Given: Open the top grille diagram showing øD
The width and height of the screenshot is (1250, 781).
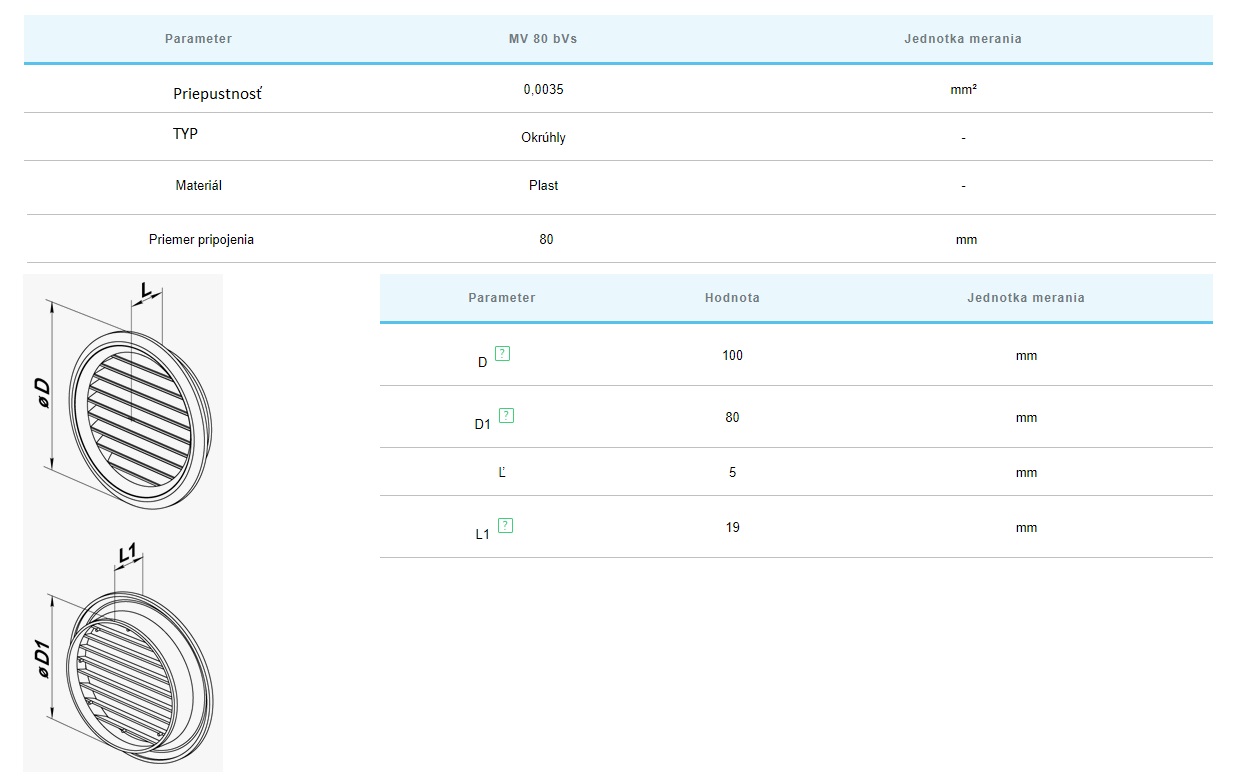Looking at the screenshot, I should click(122, 395).
